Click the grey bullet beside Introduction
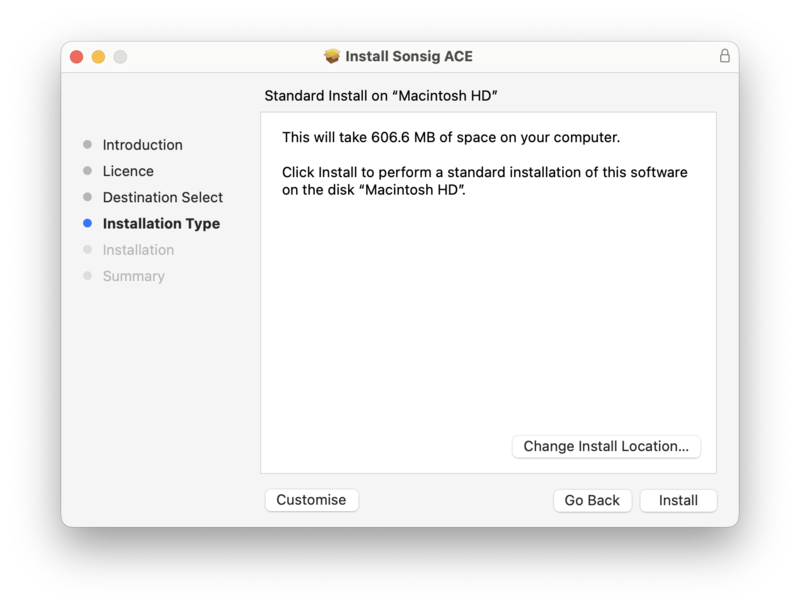This screenshot has height=608, width=800. click(x=88, y=145)
